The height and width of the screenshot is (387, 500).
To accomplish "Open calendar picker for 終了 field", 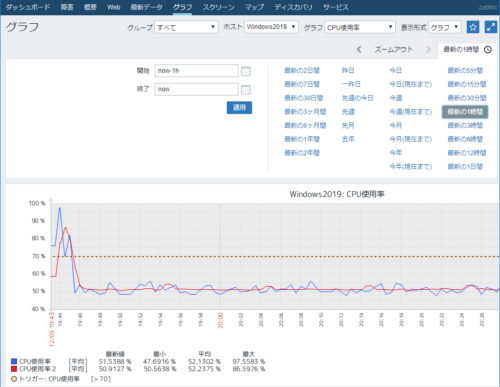I will (x=246, y=90).
